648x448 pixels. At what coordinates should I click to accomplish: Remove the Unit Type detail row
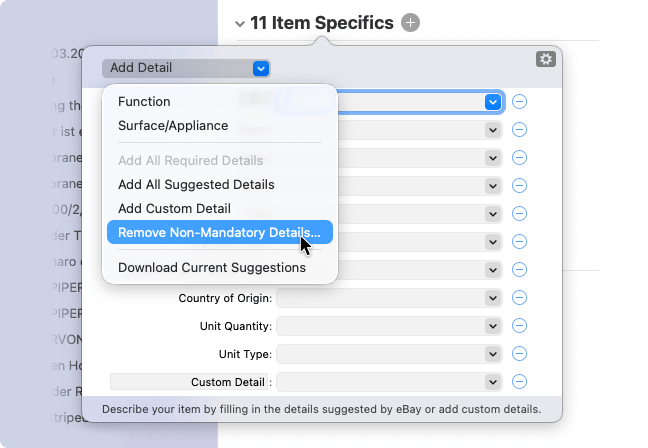pos(519,354)
